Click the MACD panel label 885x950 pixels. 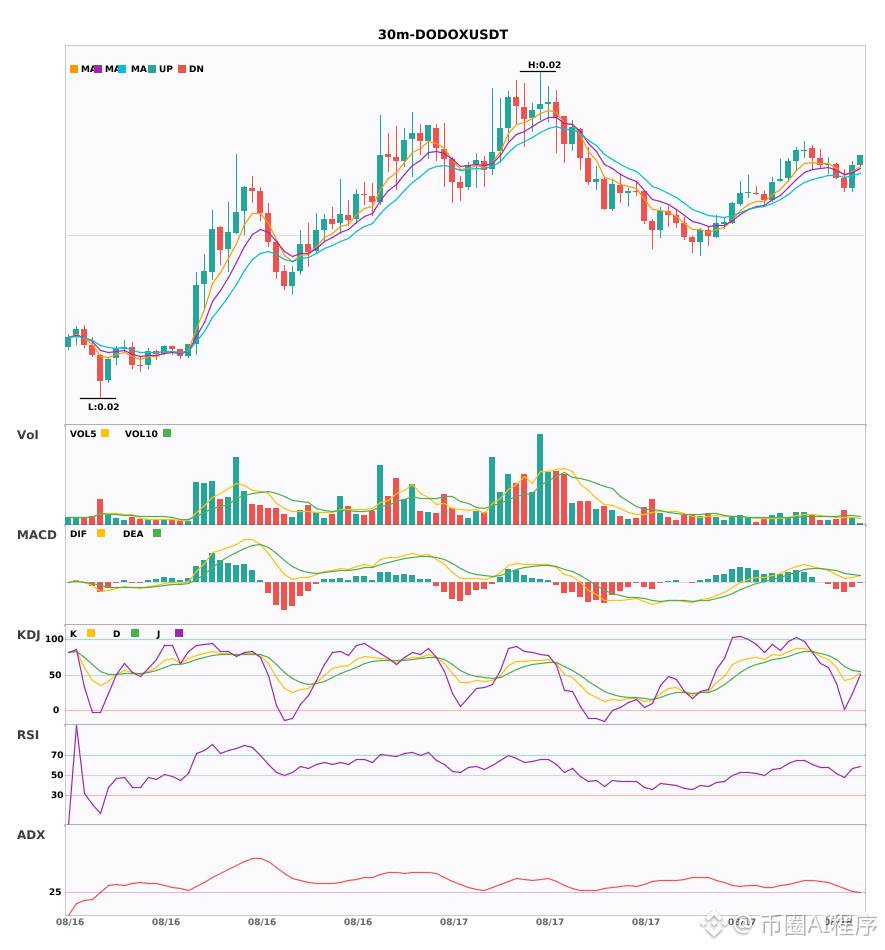click(36, 535)
